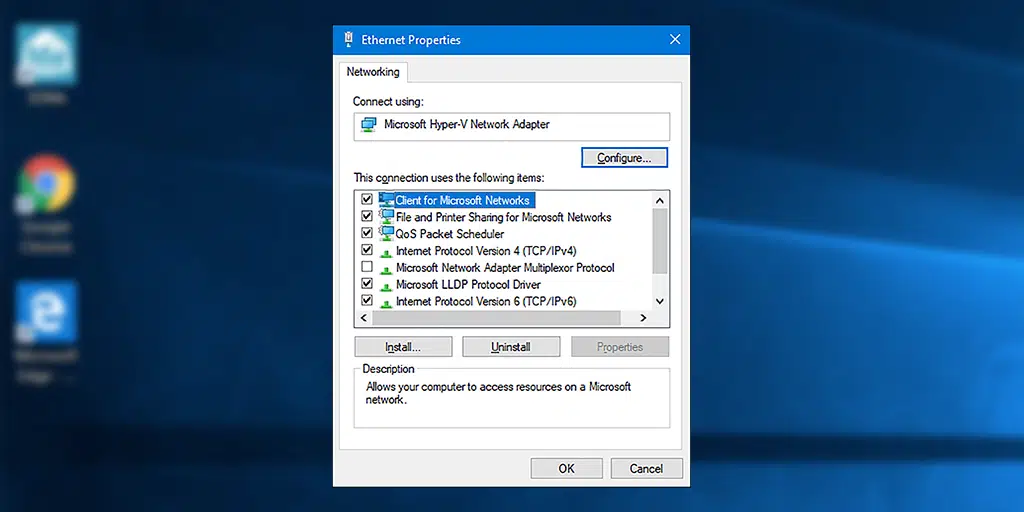1024x512 pixels.
Task: Click the list's scroll up arrow
Action: point(660,200)
